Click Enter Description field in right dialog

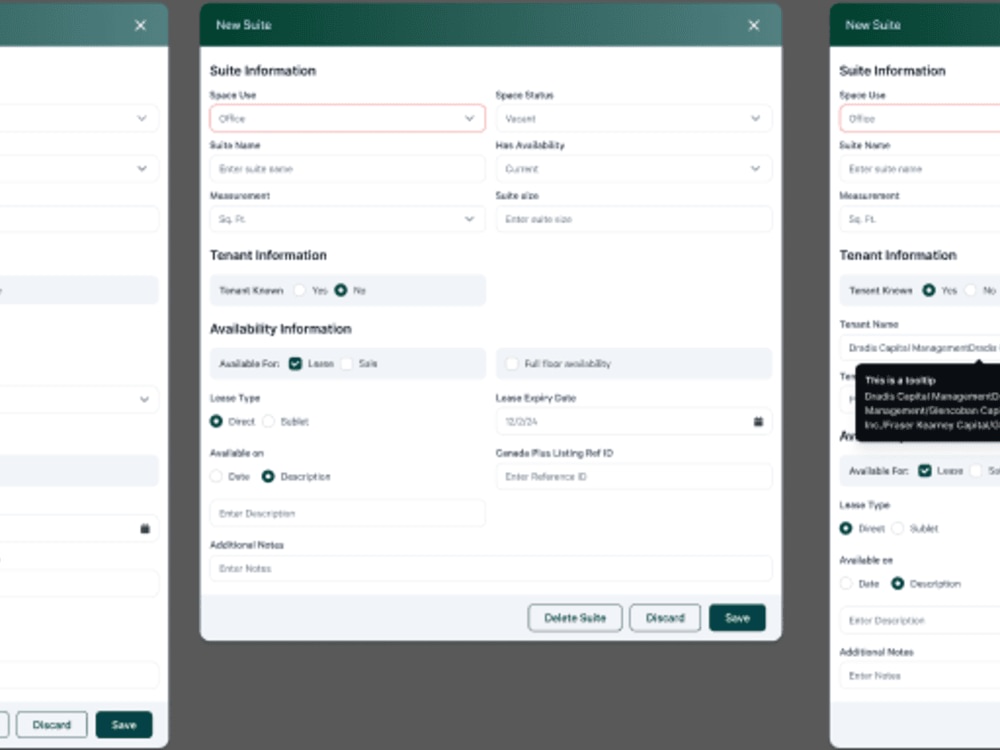tap(920, 621)
